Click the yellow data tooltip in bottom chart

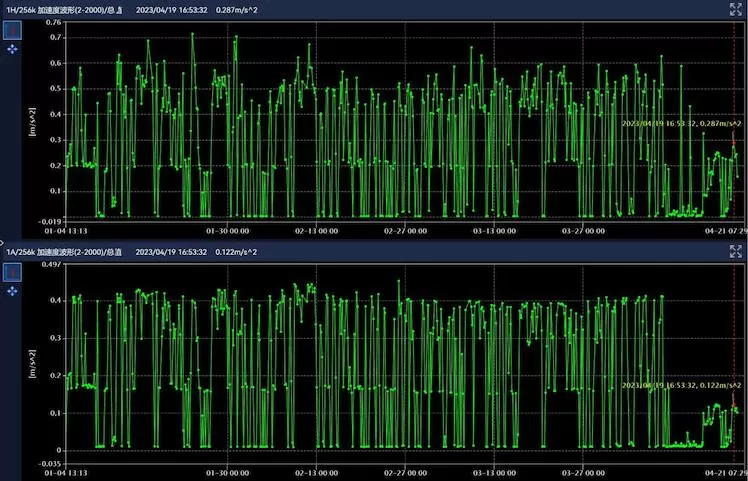click(x=680, y=384)
